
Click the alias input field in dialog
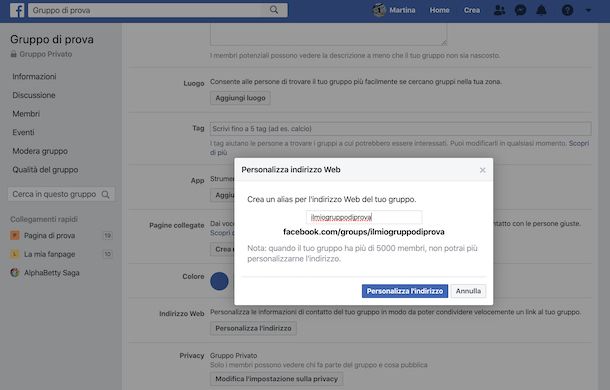pyautogui.click(x=364, y=217)
